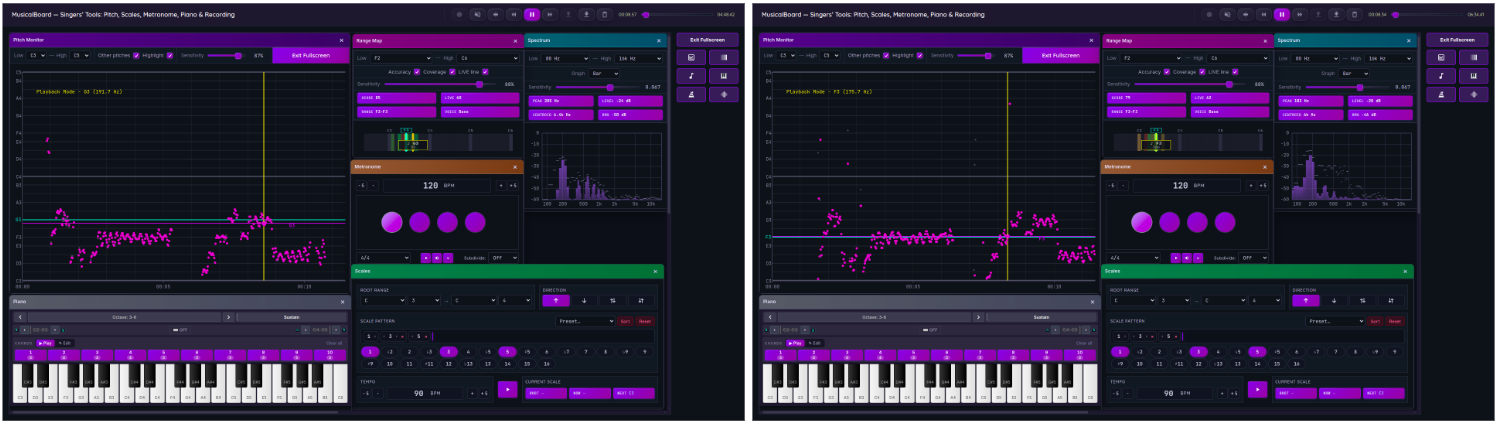The width and height of the screenshot is (1498, 425).
Task: Open Spectrum Graph Bar dropdown in left window
Action: (x=605, y=73)
